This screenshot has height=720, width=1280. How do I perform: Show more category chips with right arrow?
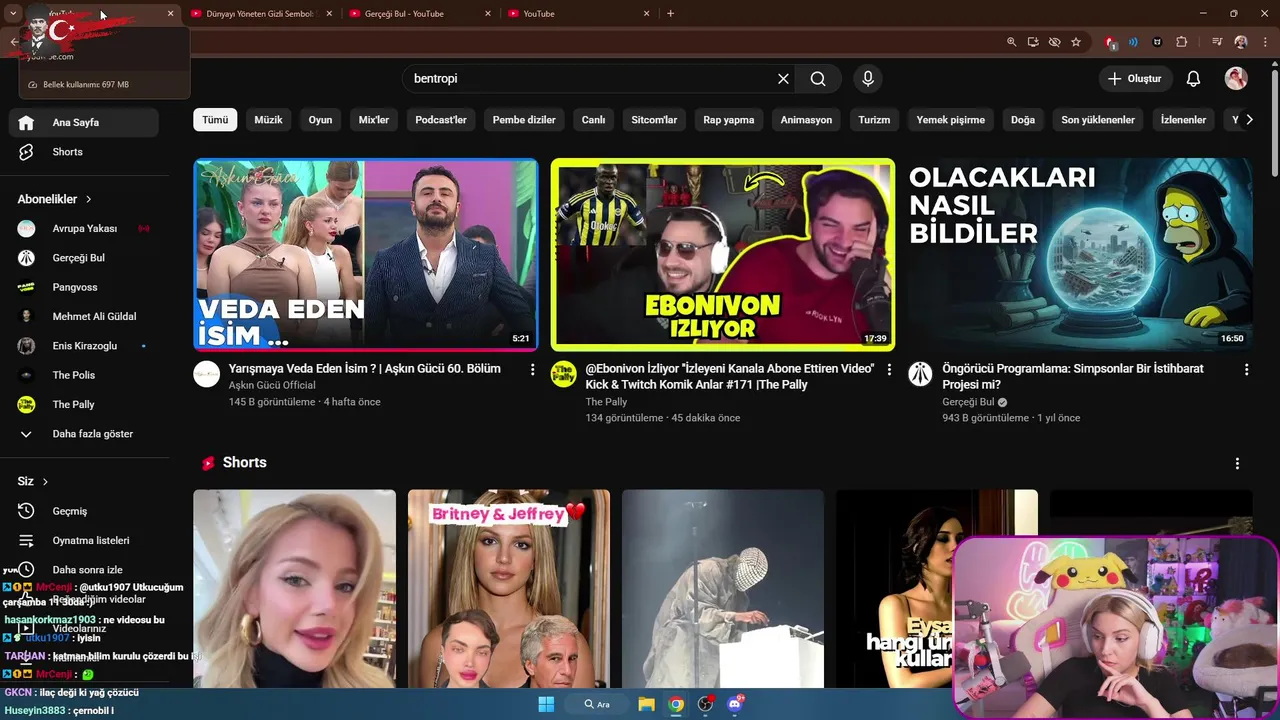point(1249,119)
